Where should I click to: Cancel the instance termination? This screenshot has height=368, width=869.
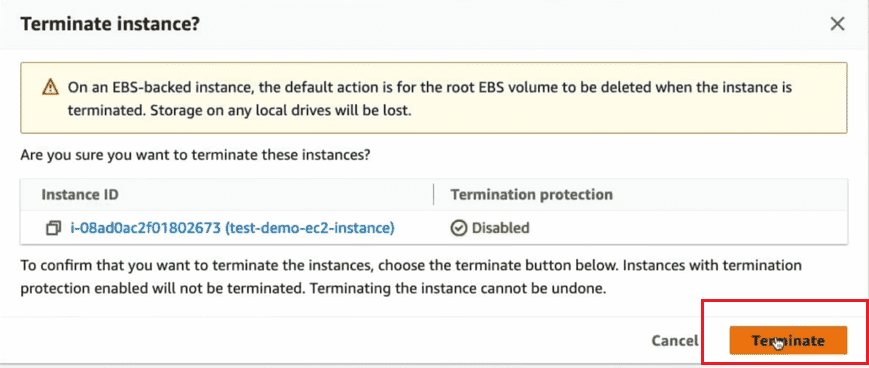tap(675, 340)
